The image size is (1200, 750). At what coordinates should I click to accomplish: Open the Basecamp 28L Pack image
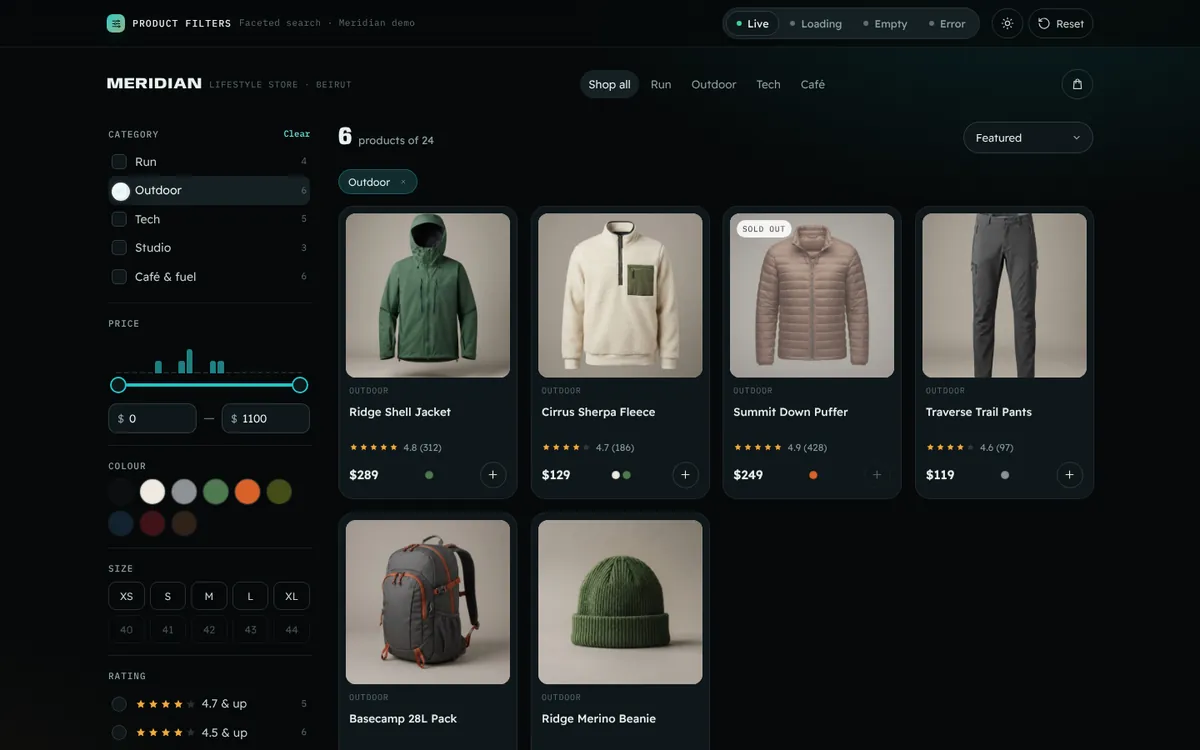(428, 602)
